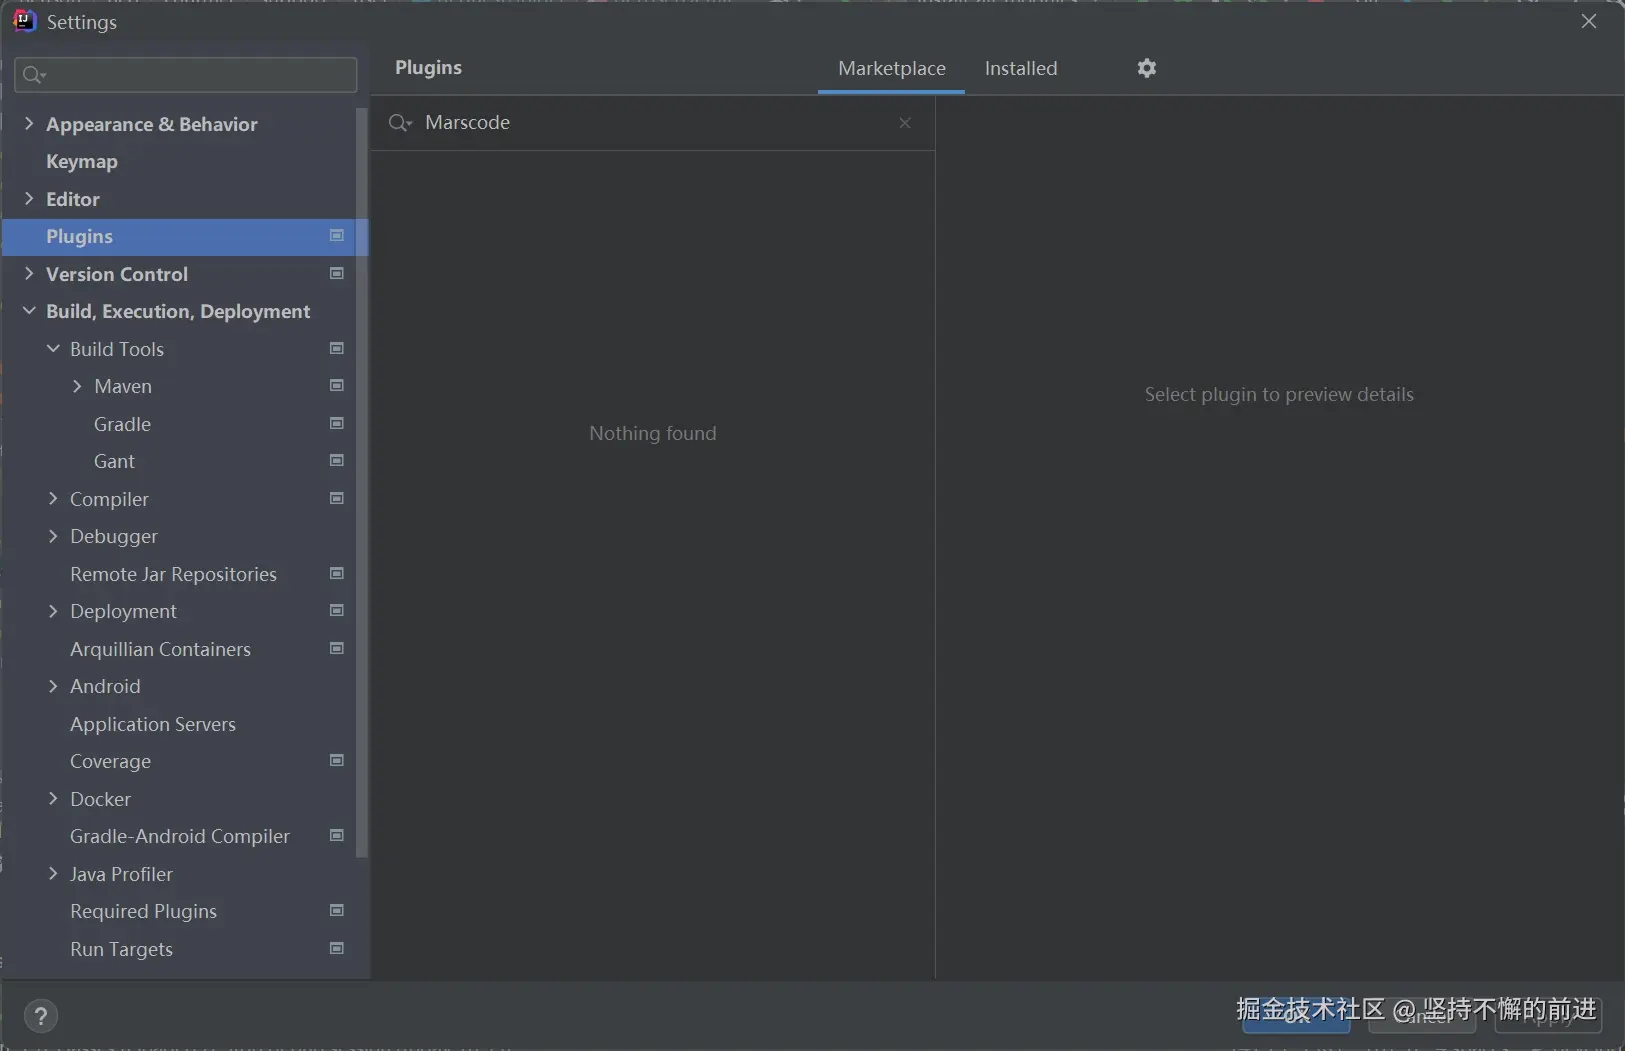1625x1051 pixels.
Task: Click the project-level icon beside Build Tools
Action: 337,348
